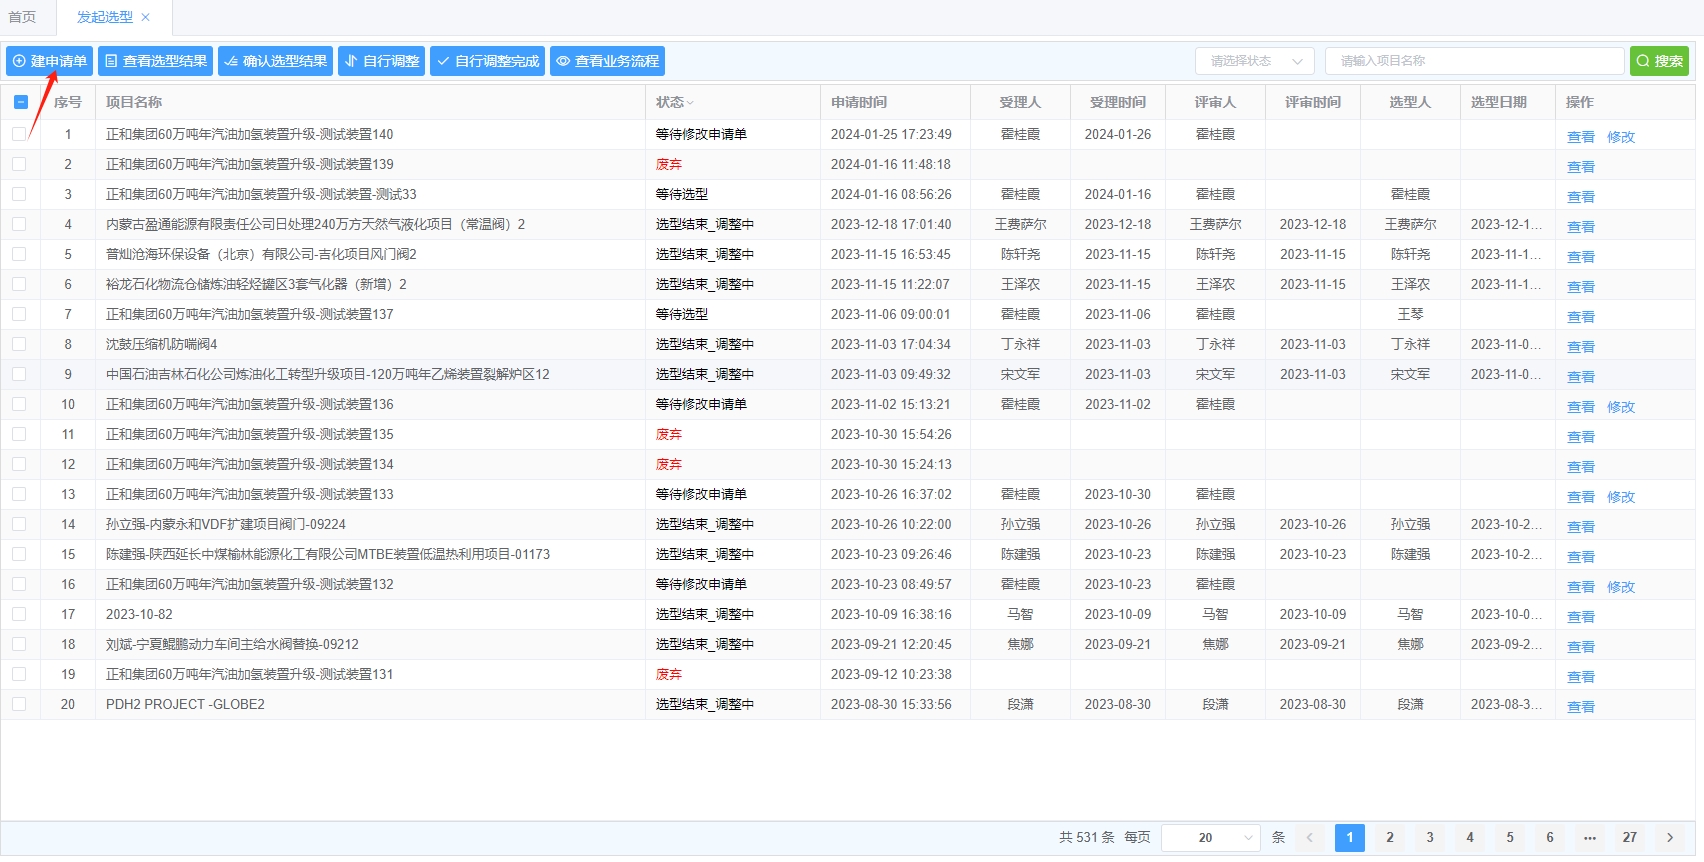
Task: Click the green 搜索 magnifier button
Action: coord(1658,61)
